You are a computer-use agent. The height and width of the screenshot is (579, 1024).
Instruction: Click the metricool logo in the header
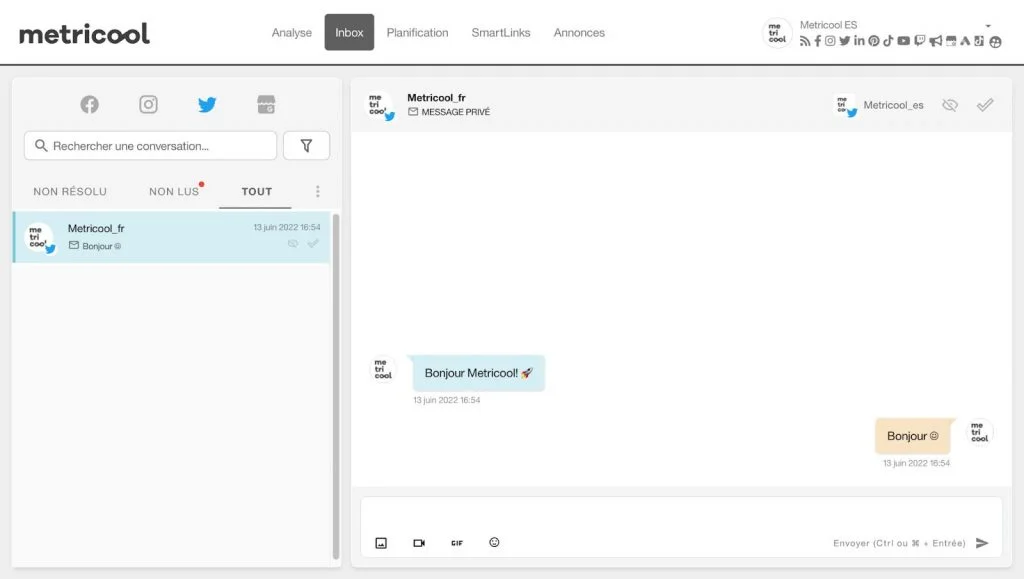(84, 33)
